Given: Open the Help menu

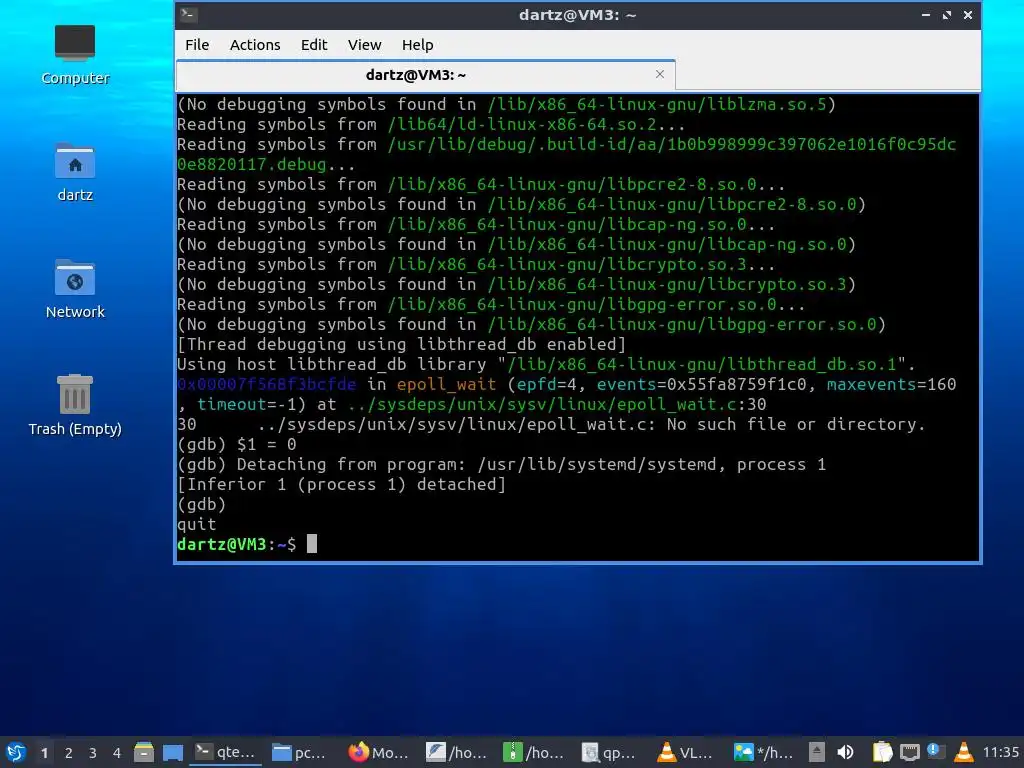Looking at the screenshot, I should click(417, 45).
